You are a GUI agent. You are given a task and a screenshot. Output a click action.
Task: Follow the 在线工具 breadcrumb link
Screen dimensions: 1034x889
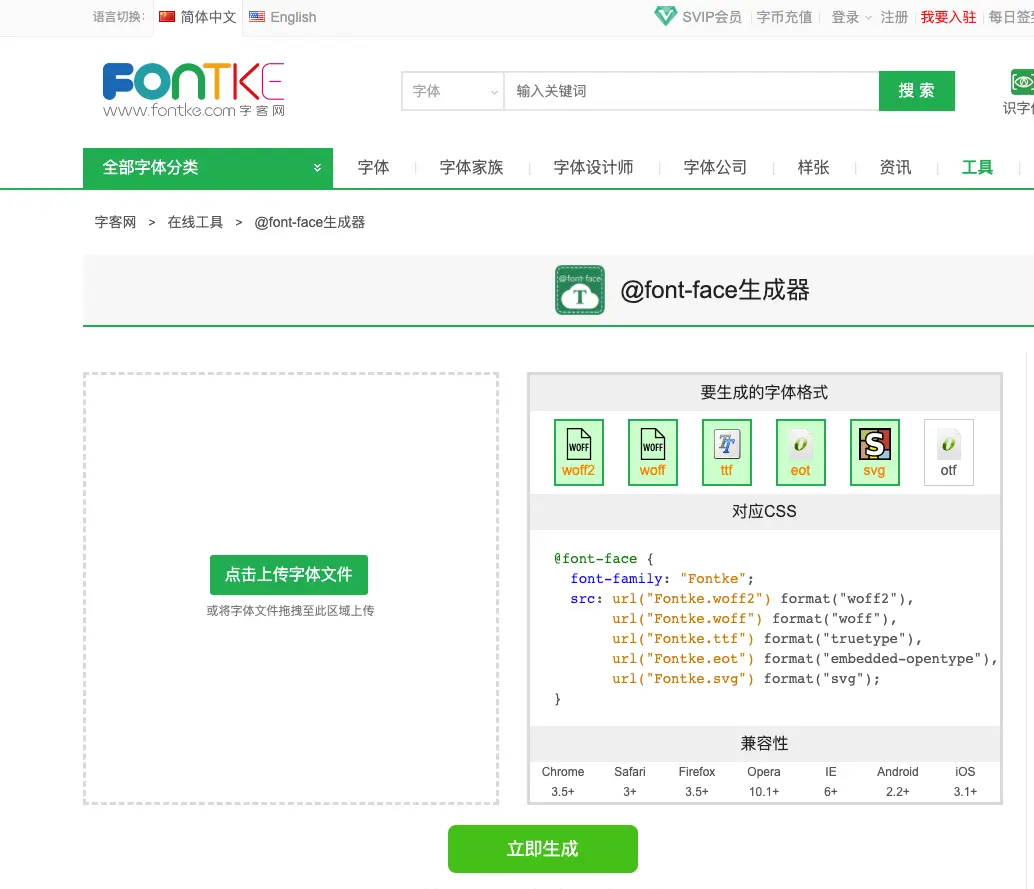[x=196, y=222]
